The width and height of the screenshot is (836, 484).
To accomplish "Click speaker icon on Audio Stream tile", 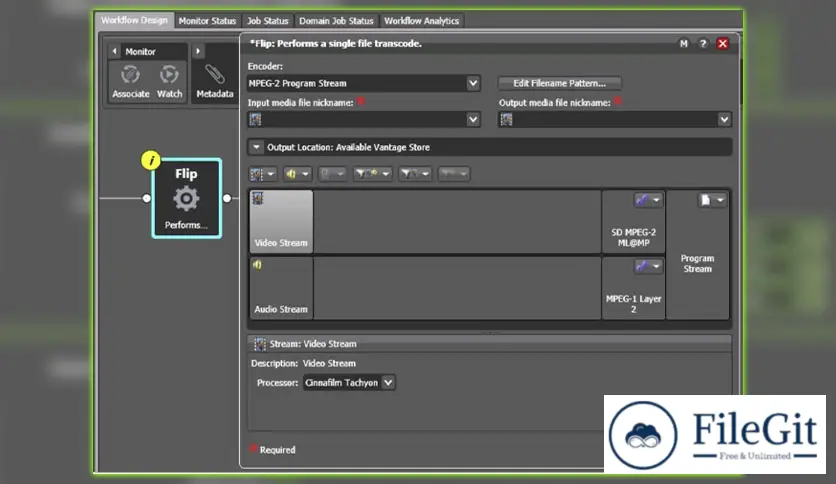I will click(x=258, y=265).
